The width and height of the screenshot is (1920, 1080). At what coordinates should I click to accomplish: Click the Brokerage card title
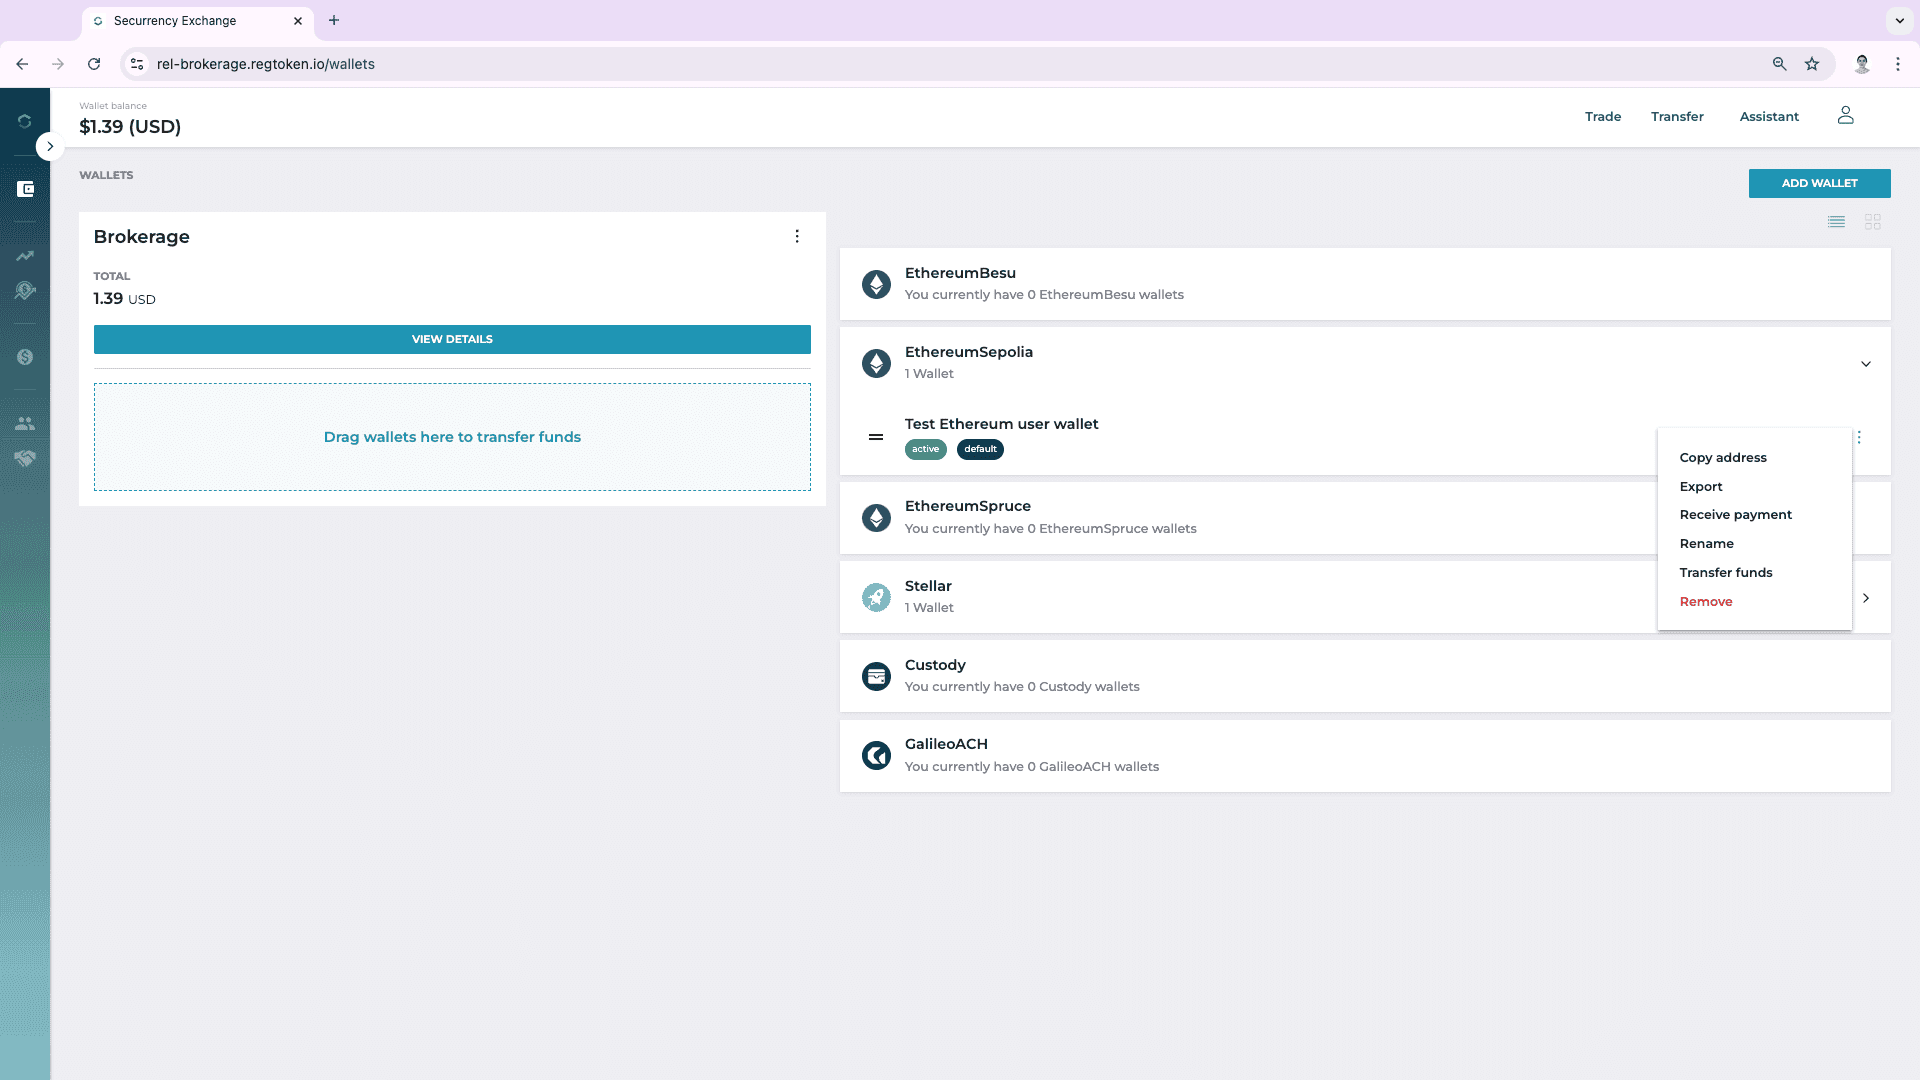141,237
